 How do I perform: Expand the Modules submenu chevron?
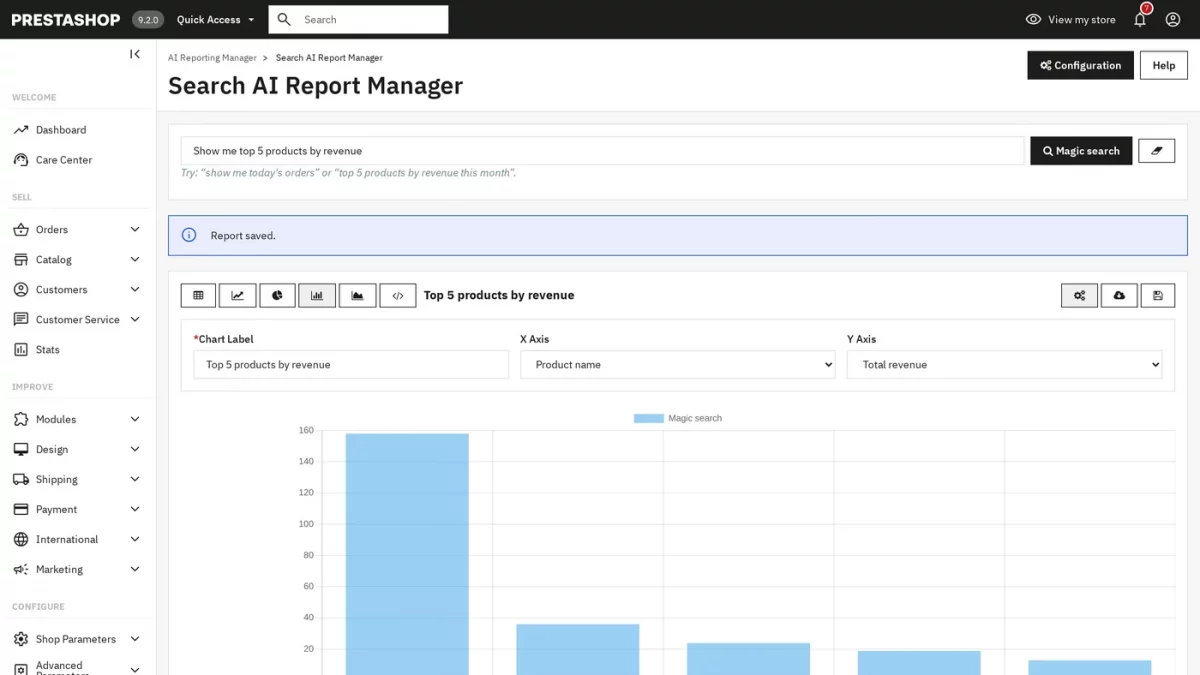(x=135, y=420)
